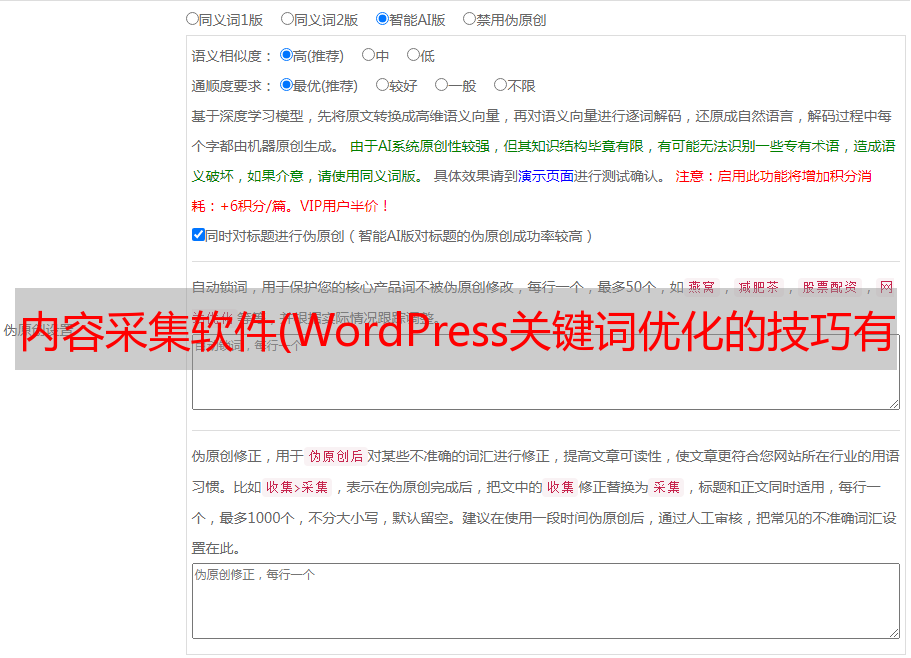The image size is (911, 658).
Task: Click the 伪原创修正 text area resize handle
Action: click(893, 632)
